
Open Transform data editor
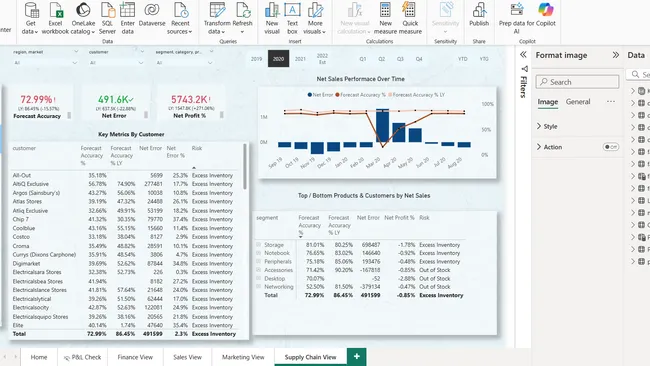click(217, 19)
